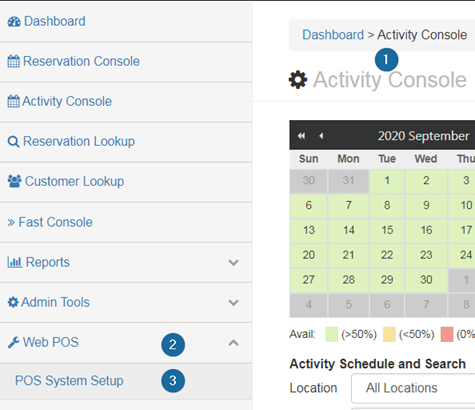Click the 2020 September calendar title
The height and width of the screenshot is (410, 475).
point(423,136)
